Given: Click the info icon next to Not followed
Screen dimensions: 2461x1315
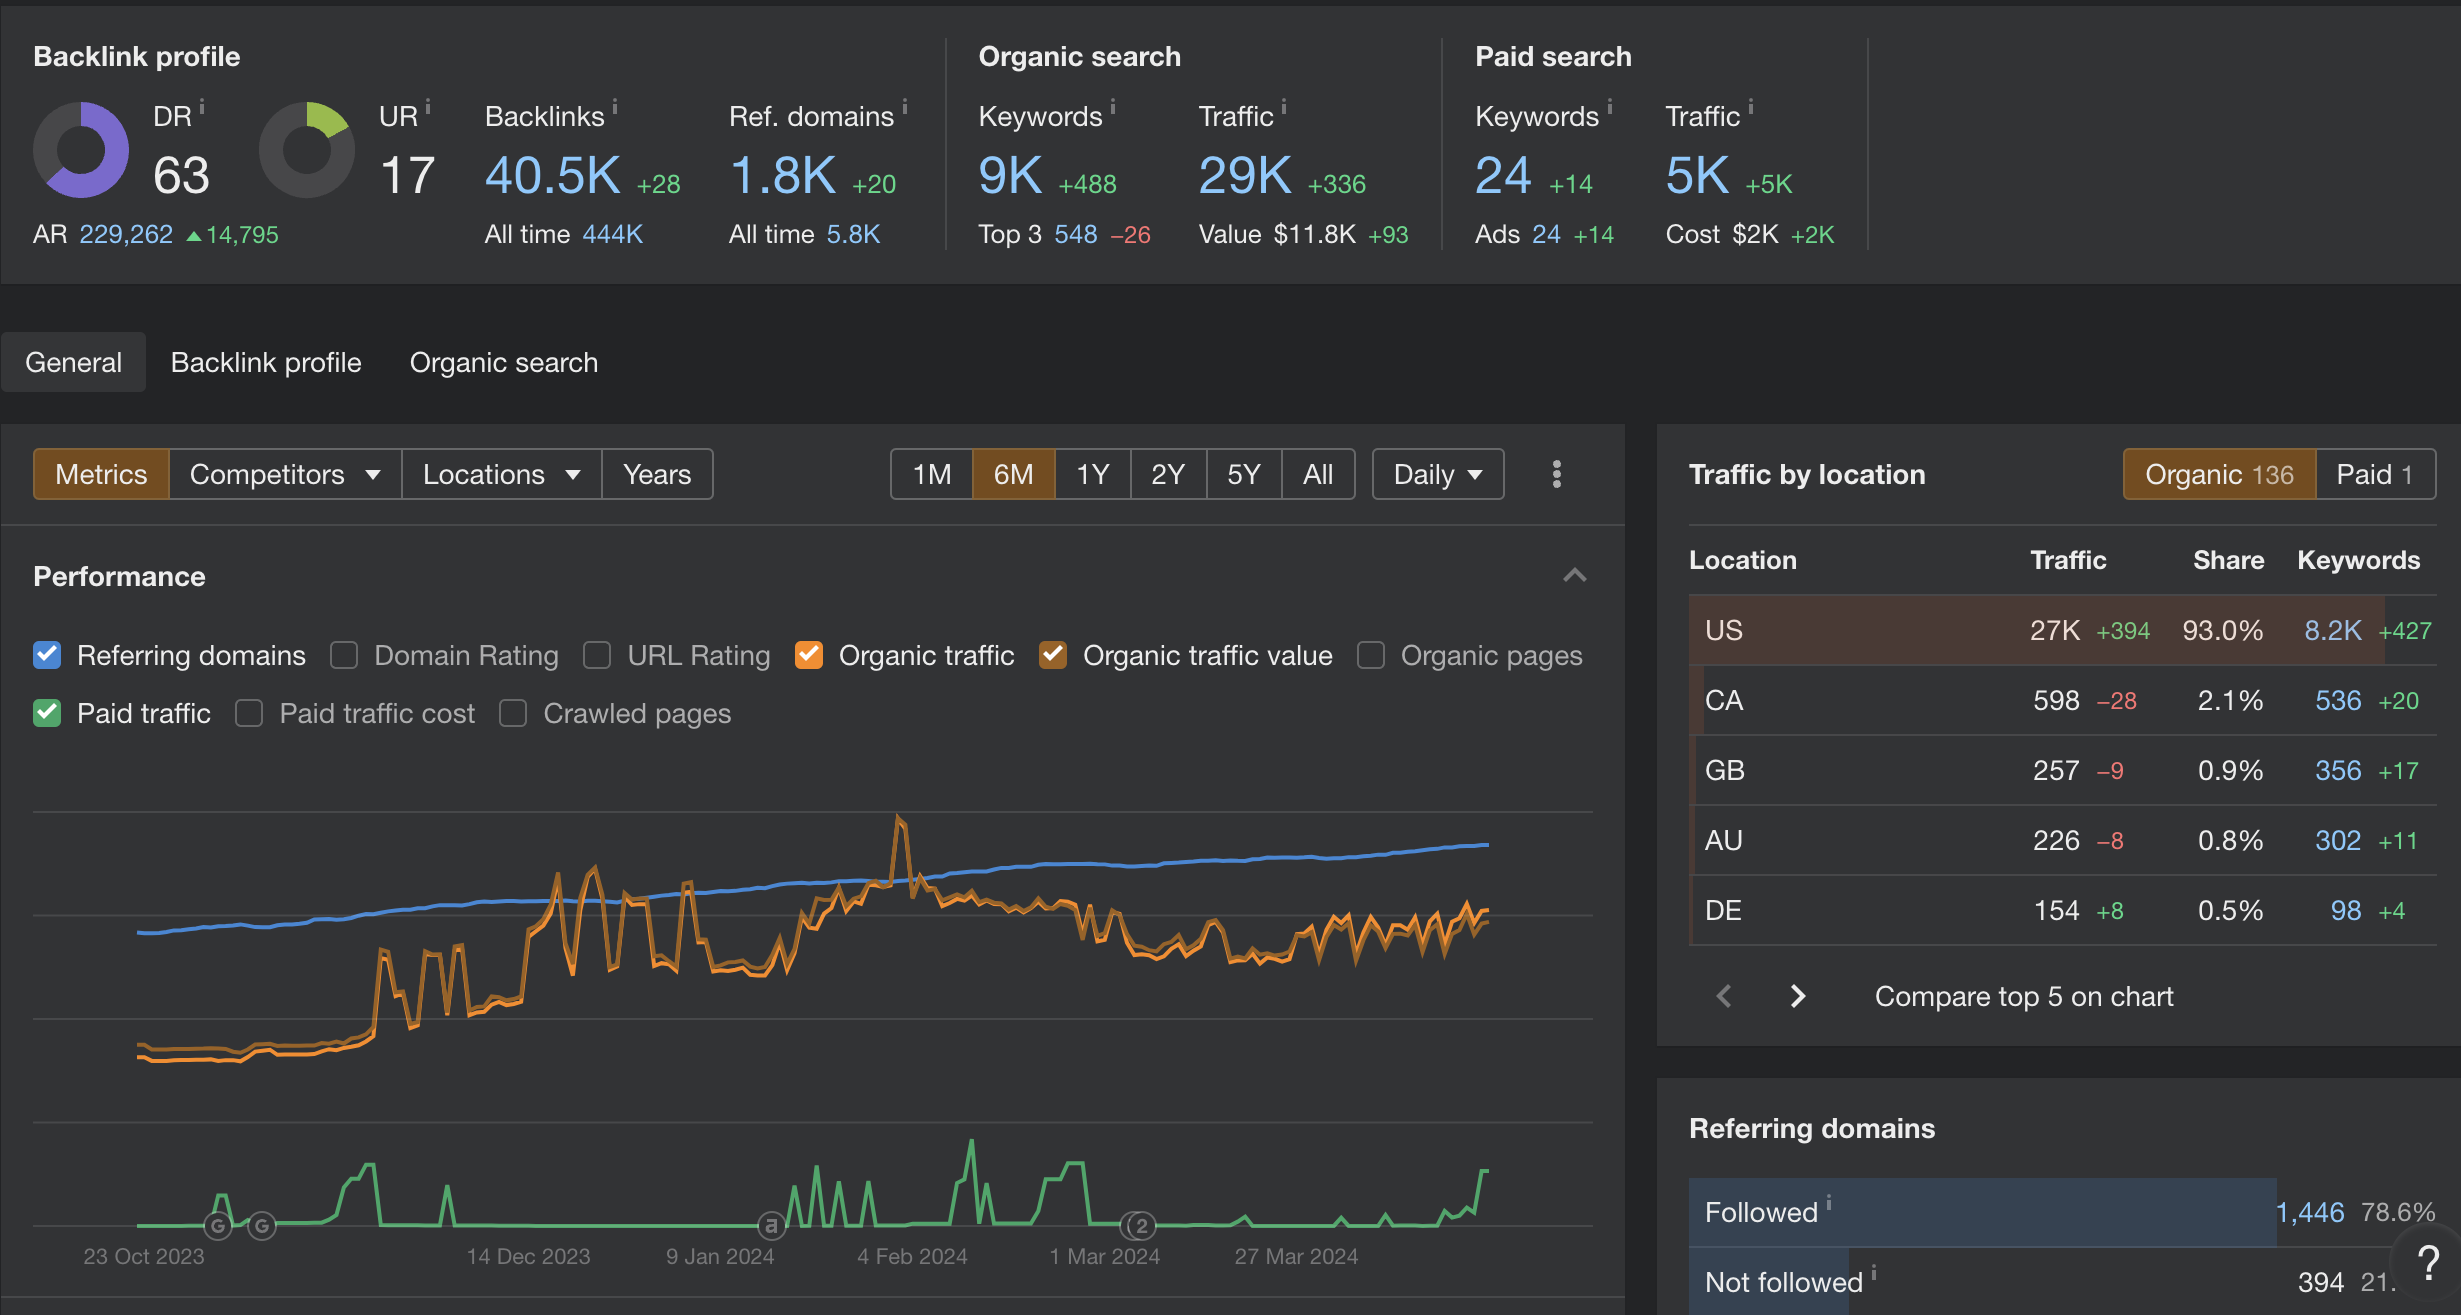Looking at the screenshot, I should coord(1874,1272).
